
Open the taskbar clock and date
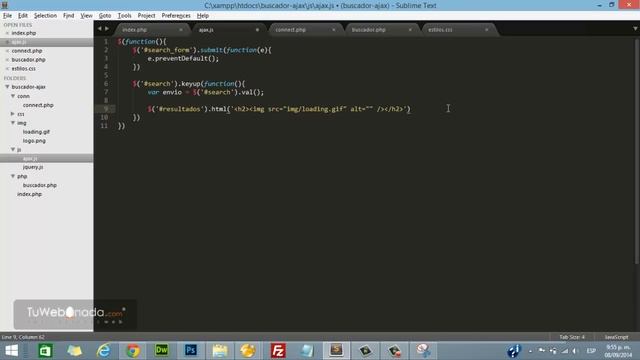coord(618,351)
